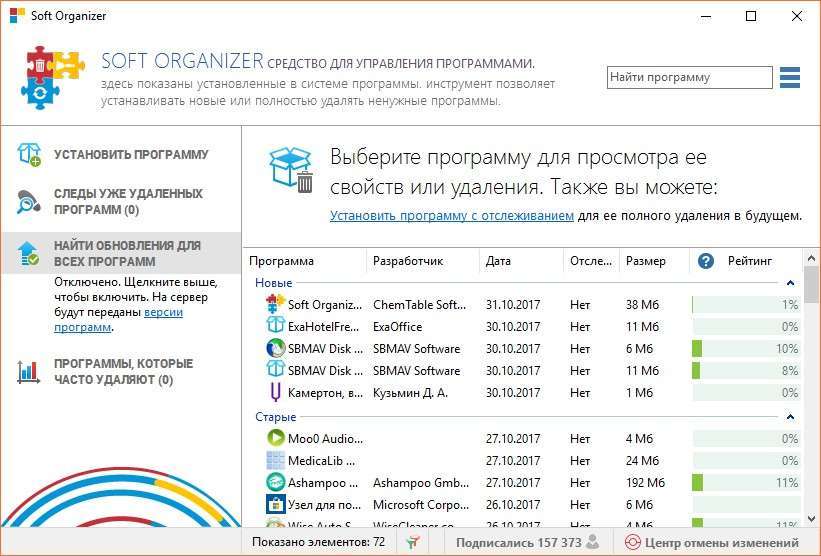Click the install program box icon

coord(29,154)
